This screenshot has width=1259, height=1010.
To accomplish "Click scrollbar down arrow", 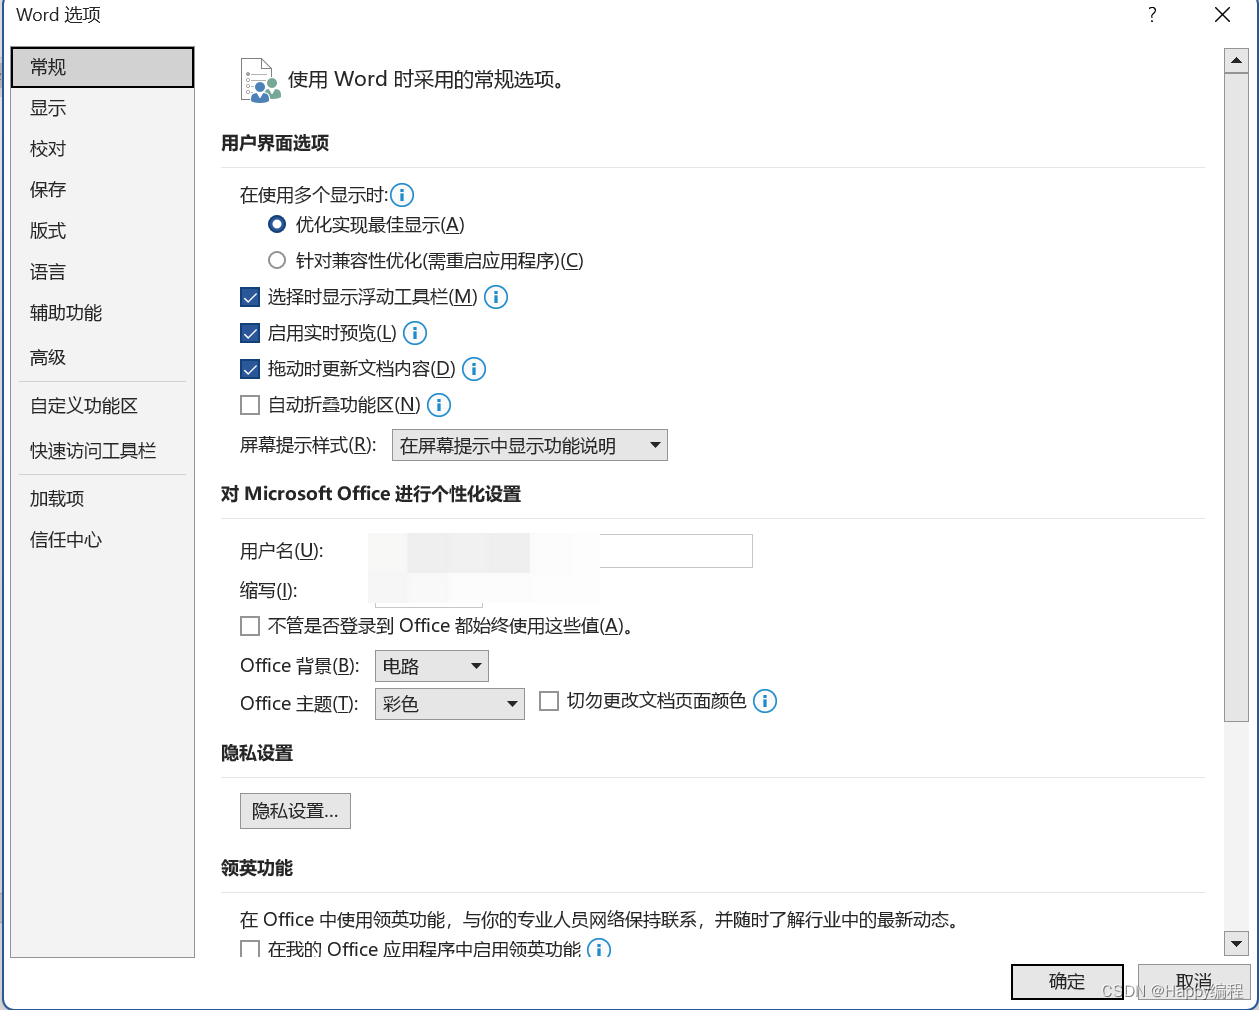I will [x=1237, y=943].
